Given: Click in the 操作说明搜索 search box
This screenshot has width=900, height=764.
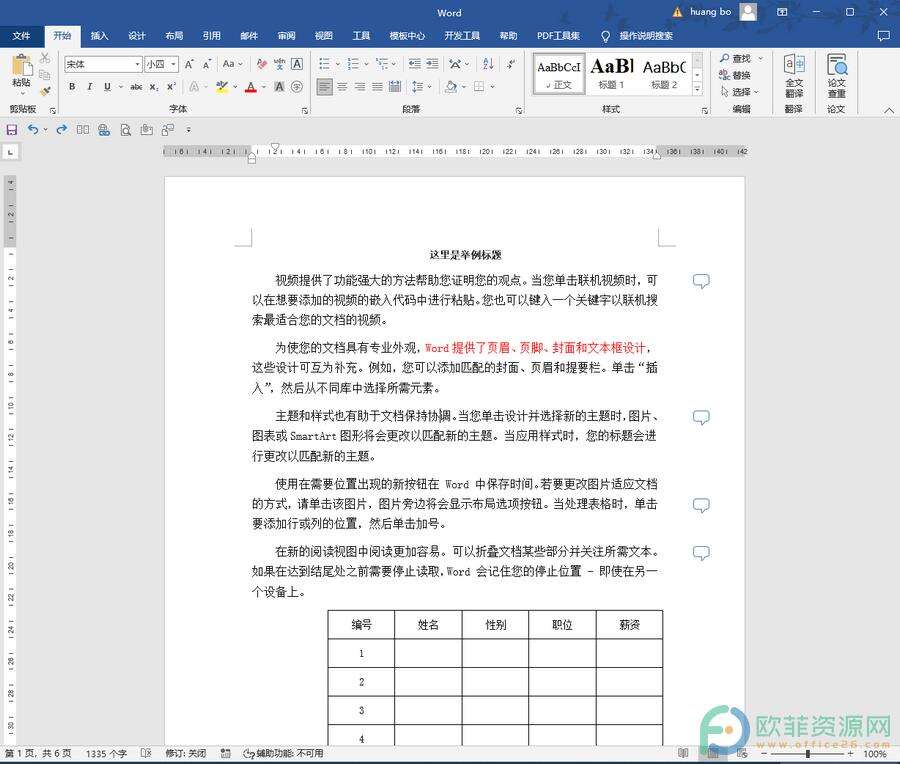Looking at the screenshot, I should [x=646, y=36].
